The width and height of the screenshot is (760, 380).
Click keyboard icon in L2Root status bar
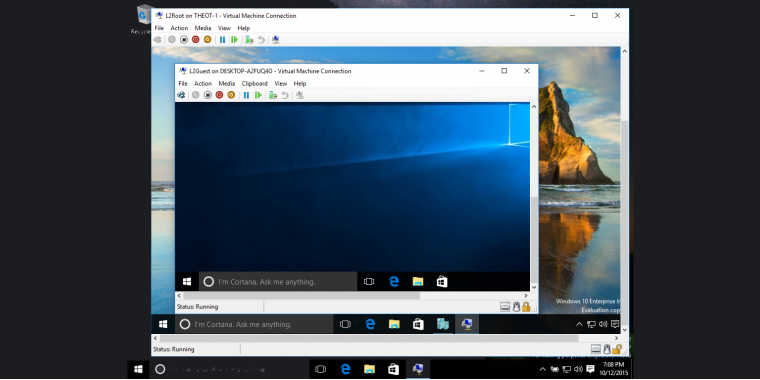point(596,349)
